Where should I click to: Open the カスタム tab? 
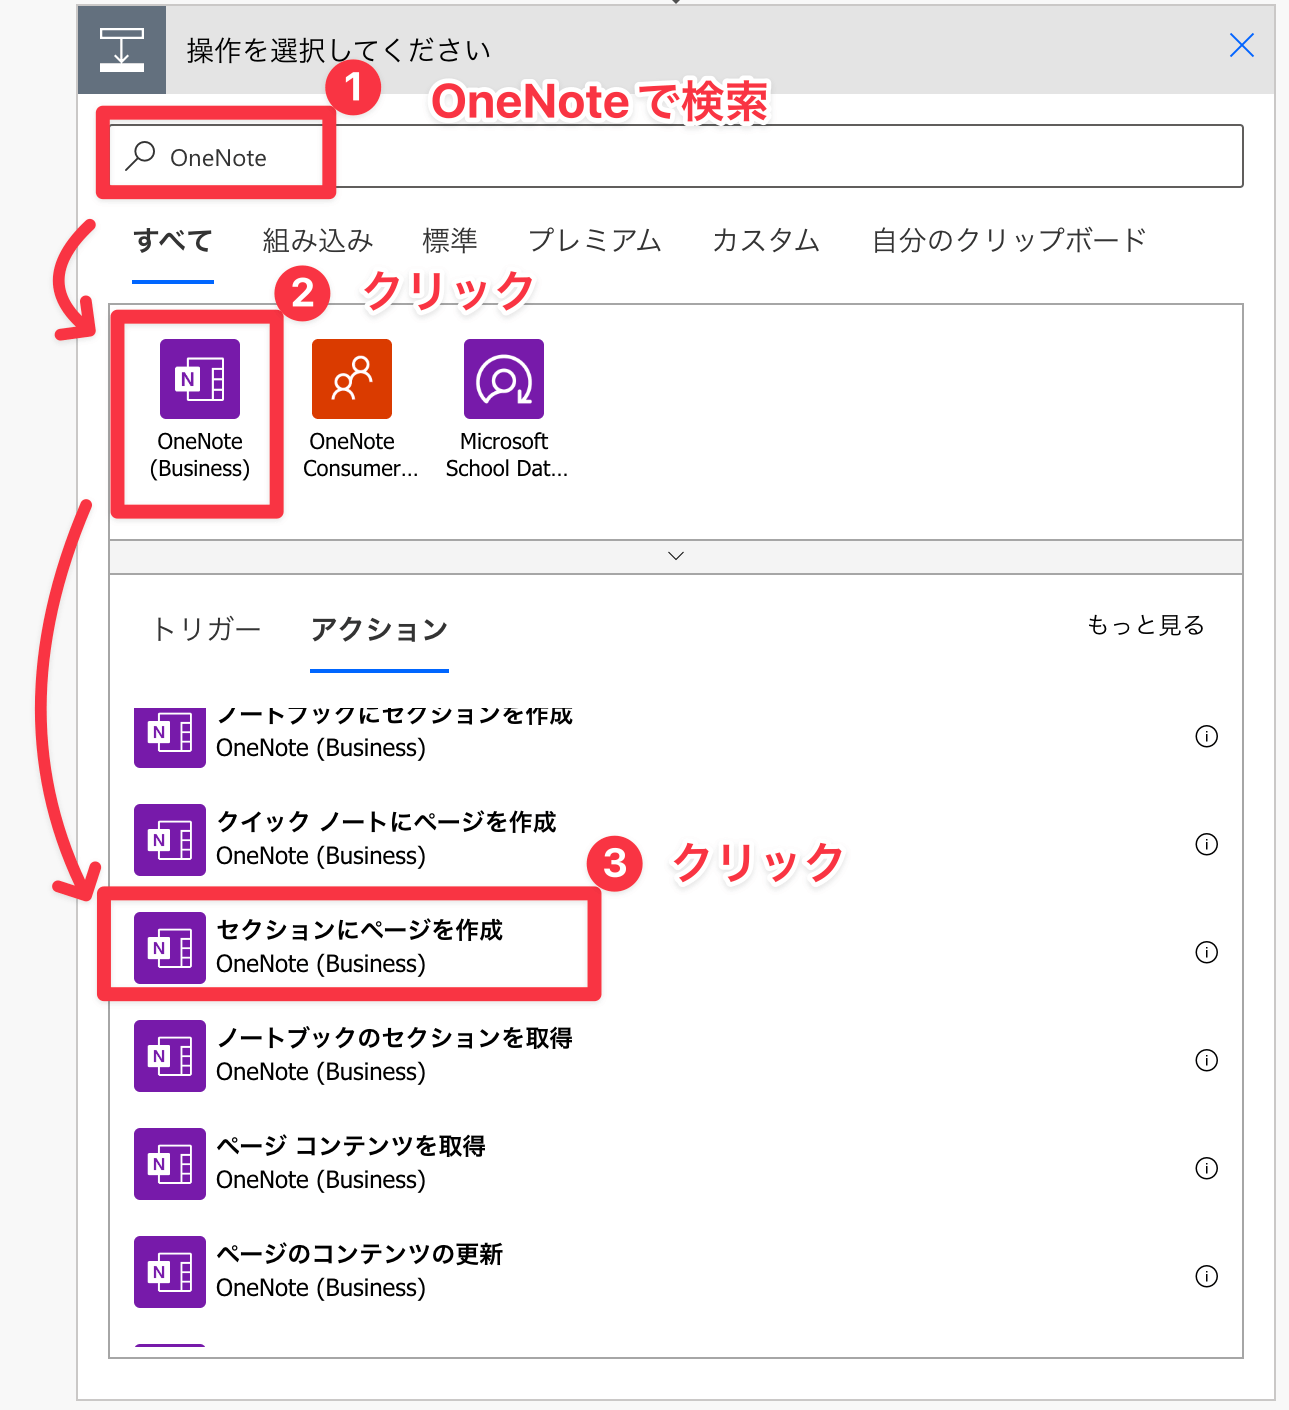click(x=766, y=240)
